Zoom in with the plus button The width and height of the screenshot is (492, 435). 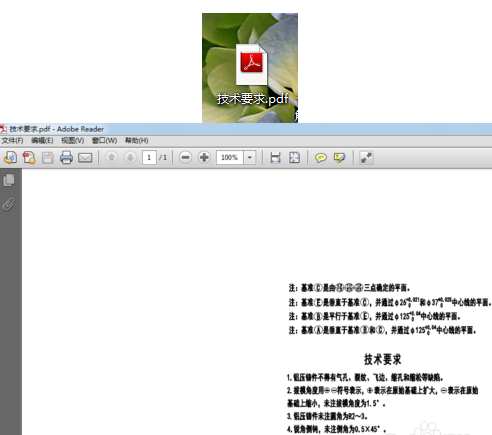[204, 157]
